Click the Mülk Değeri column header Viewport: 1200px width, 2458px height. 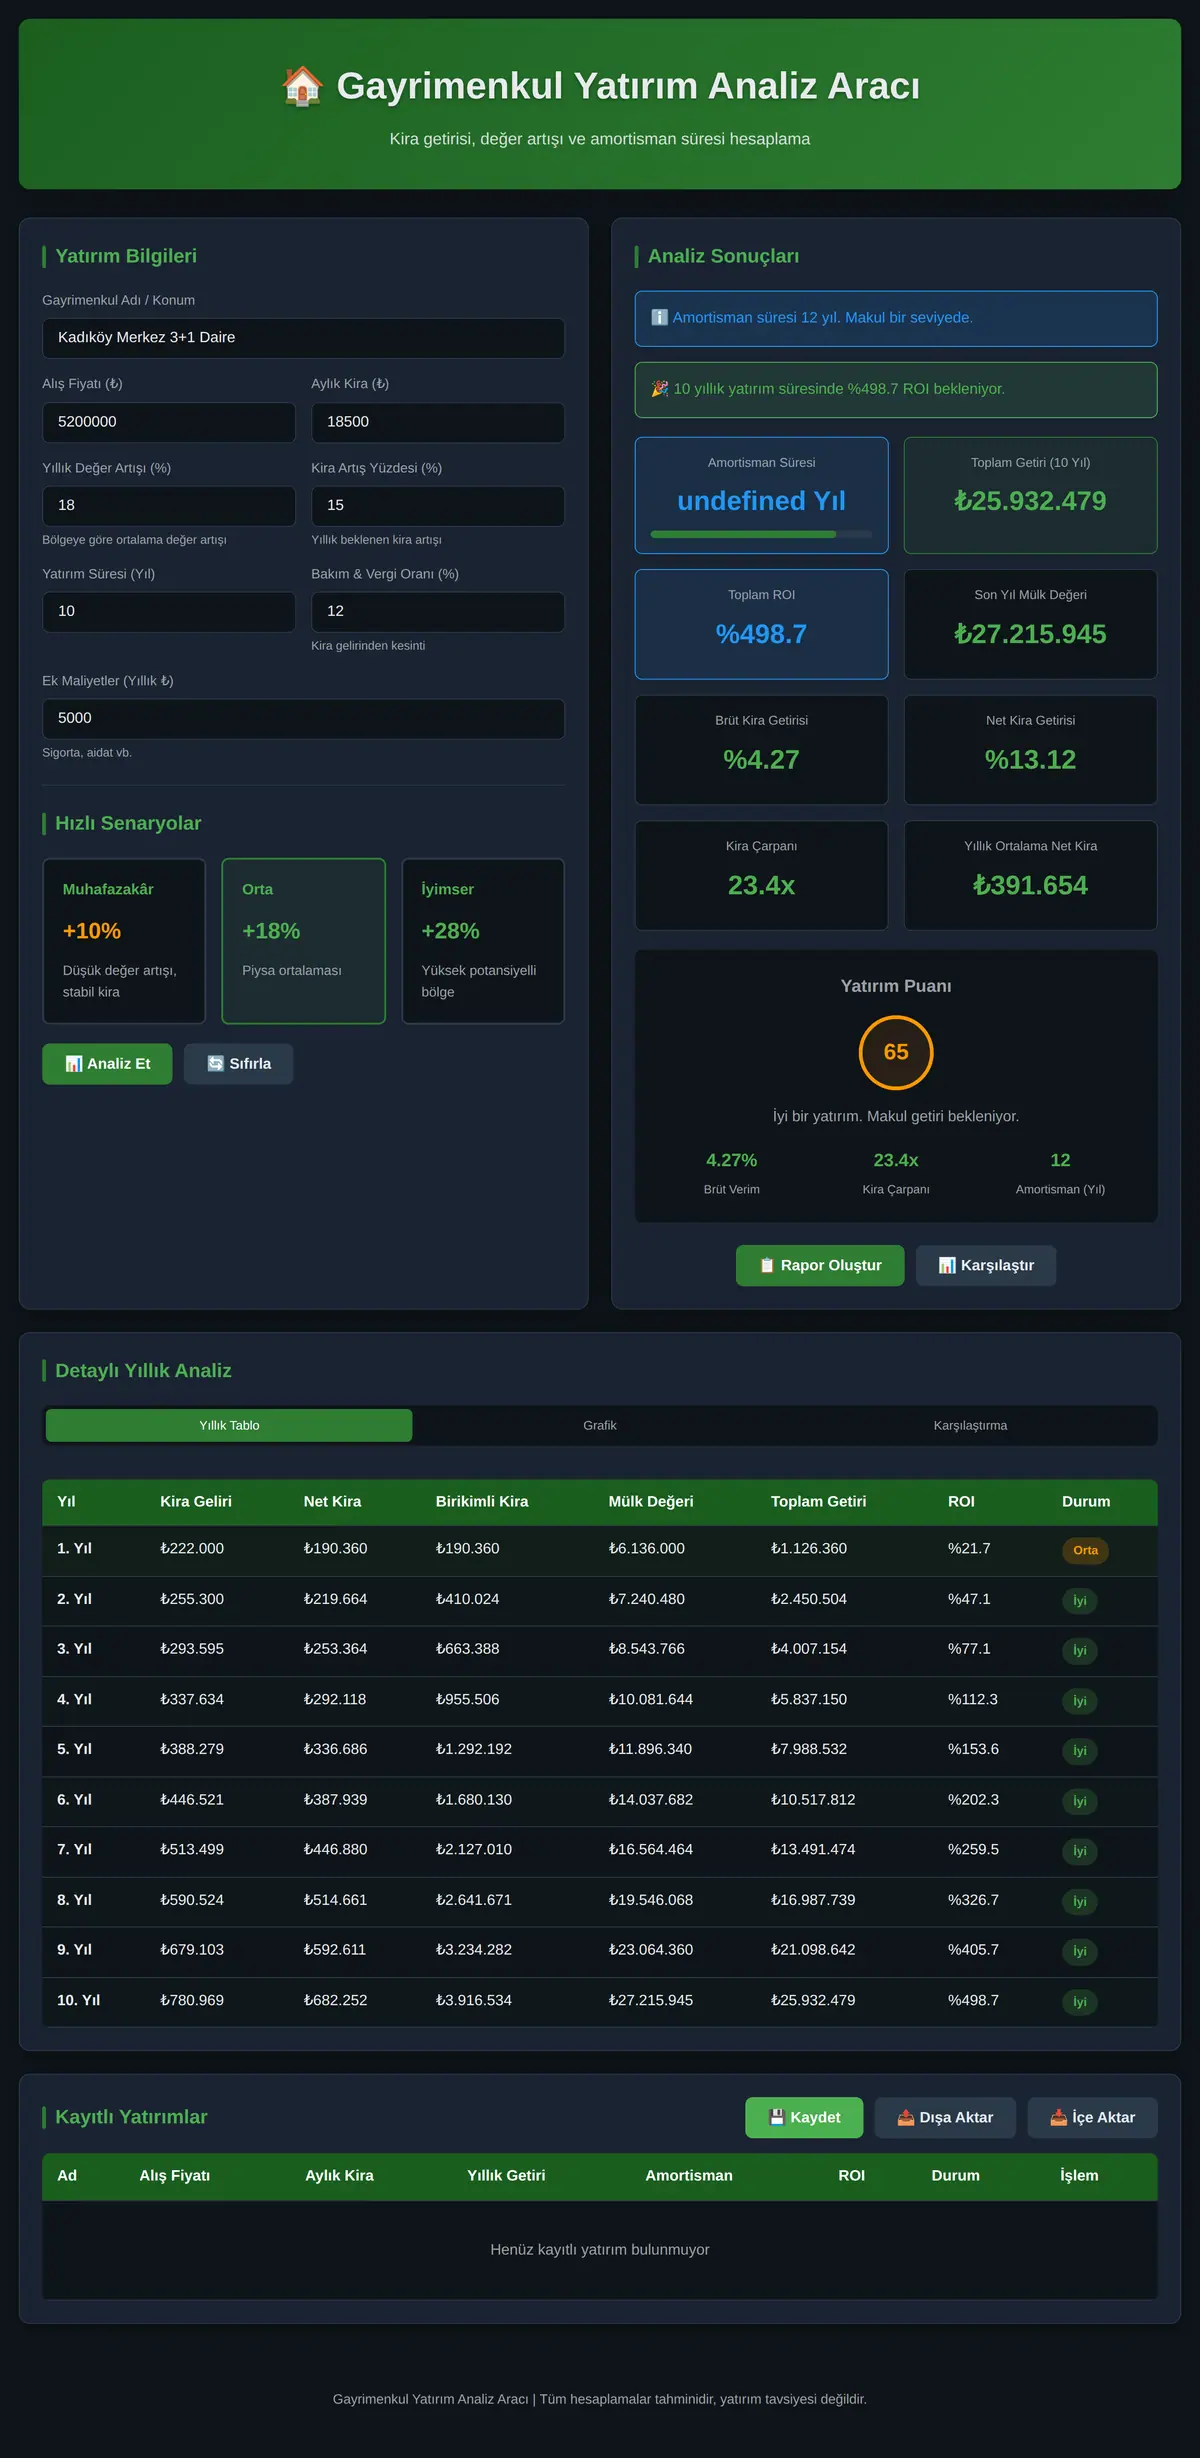pyautogui.click(x=651, y=1502)
